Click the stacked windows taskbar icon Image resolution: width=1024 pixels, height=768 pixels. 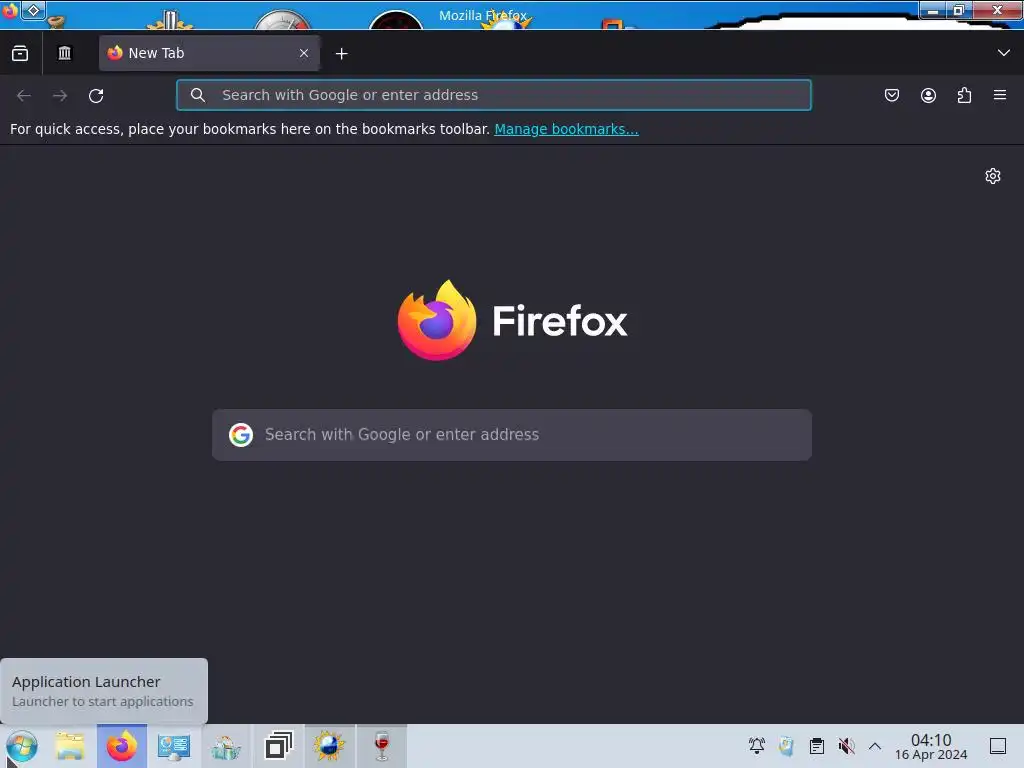point(278,746)
